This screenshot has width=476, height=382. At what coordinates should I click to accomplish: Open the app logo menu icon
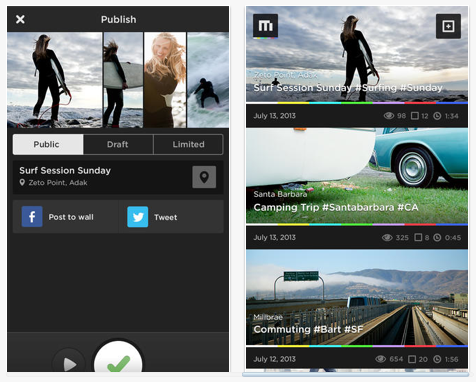[265, 26]
